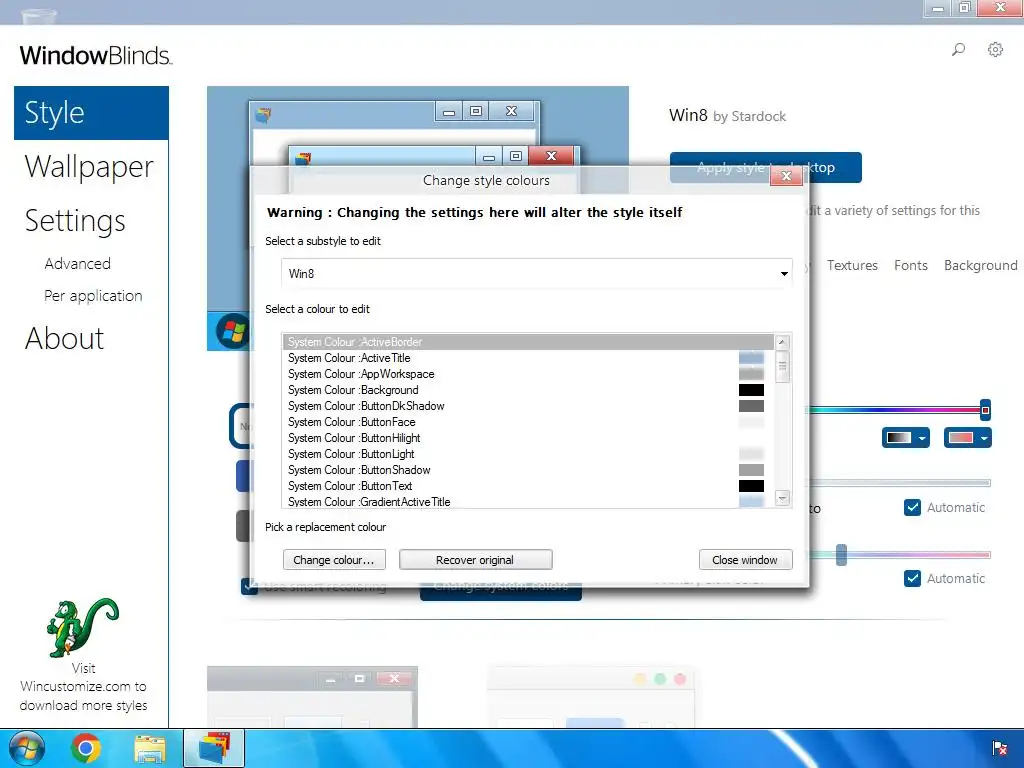Select System Colour ButtonText row
The width and height of the screenshot is (1024, 768).
528,486
